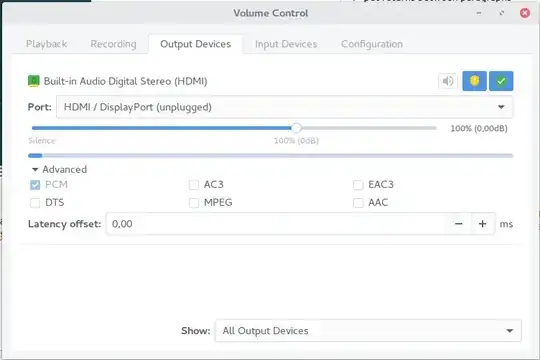Open the Port dropdown HDMI / DisplayPort
Screen dimensions: 540x360
click(284, 107)
